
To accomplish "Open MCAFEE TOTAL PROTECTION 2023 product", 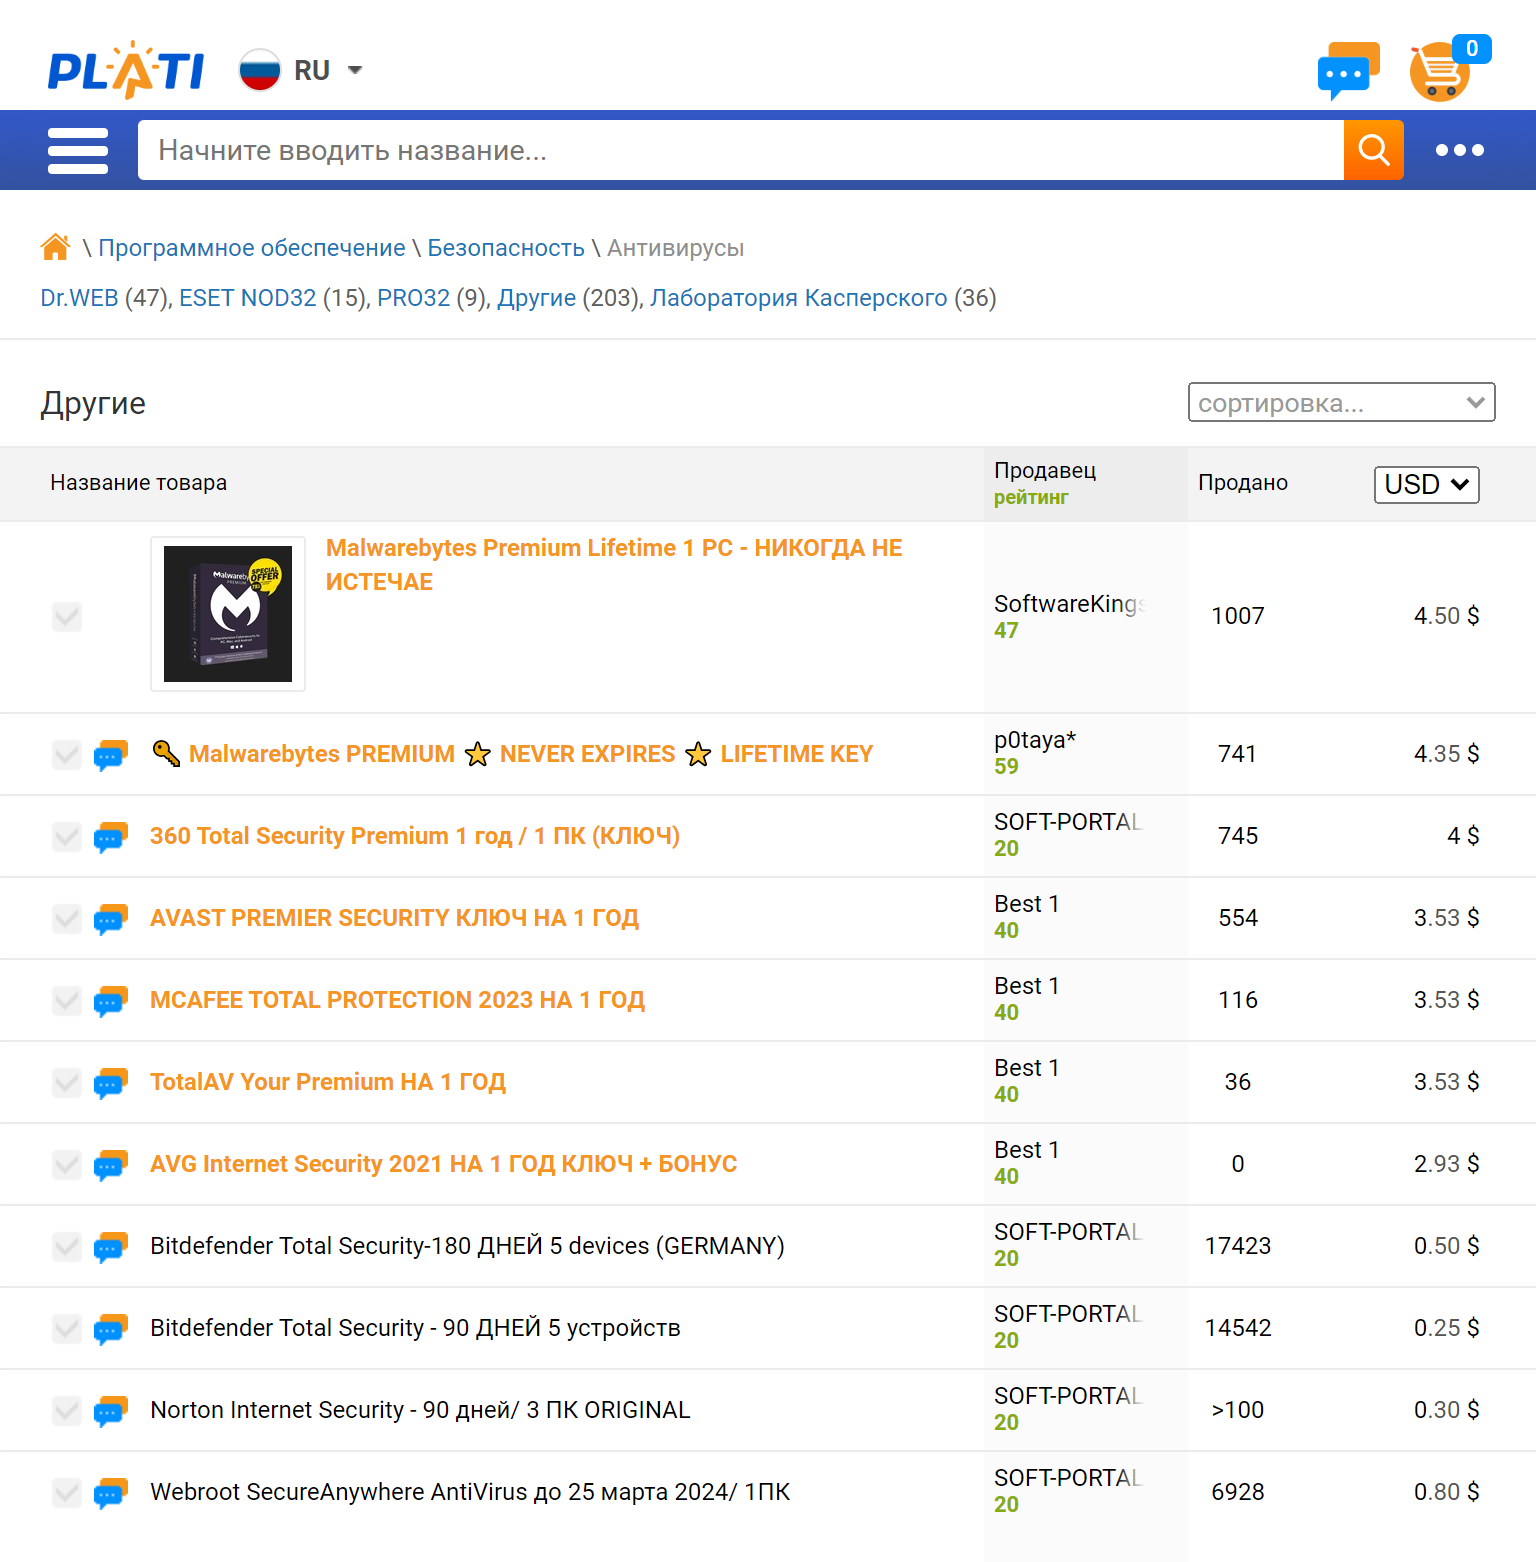I will [x=397, y=1000].
